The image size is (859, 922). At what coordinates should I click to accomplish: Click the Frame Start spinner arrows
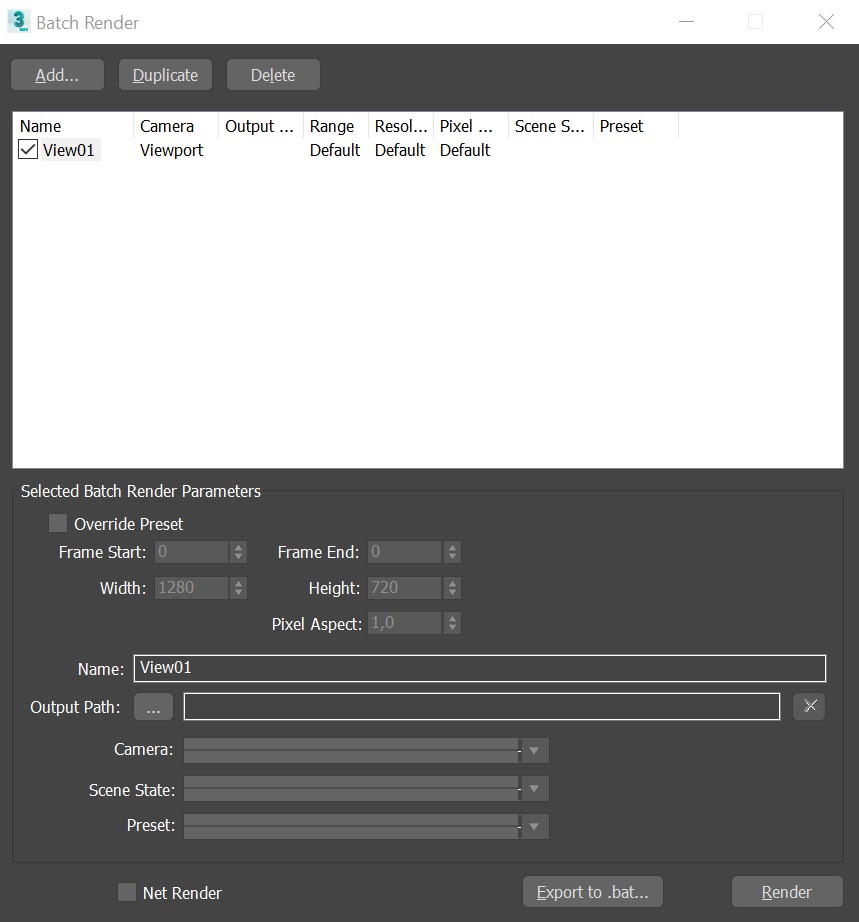click(238, 552)
